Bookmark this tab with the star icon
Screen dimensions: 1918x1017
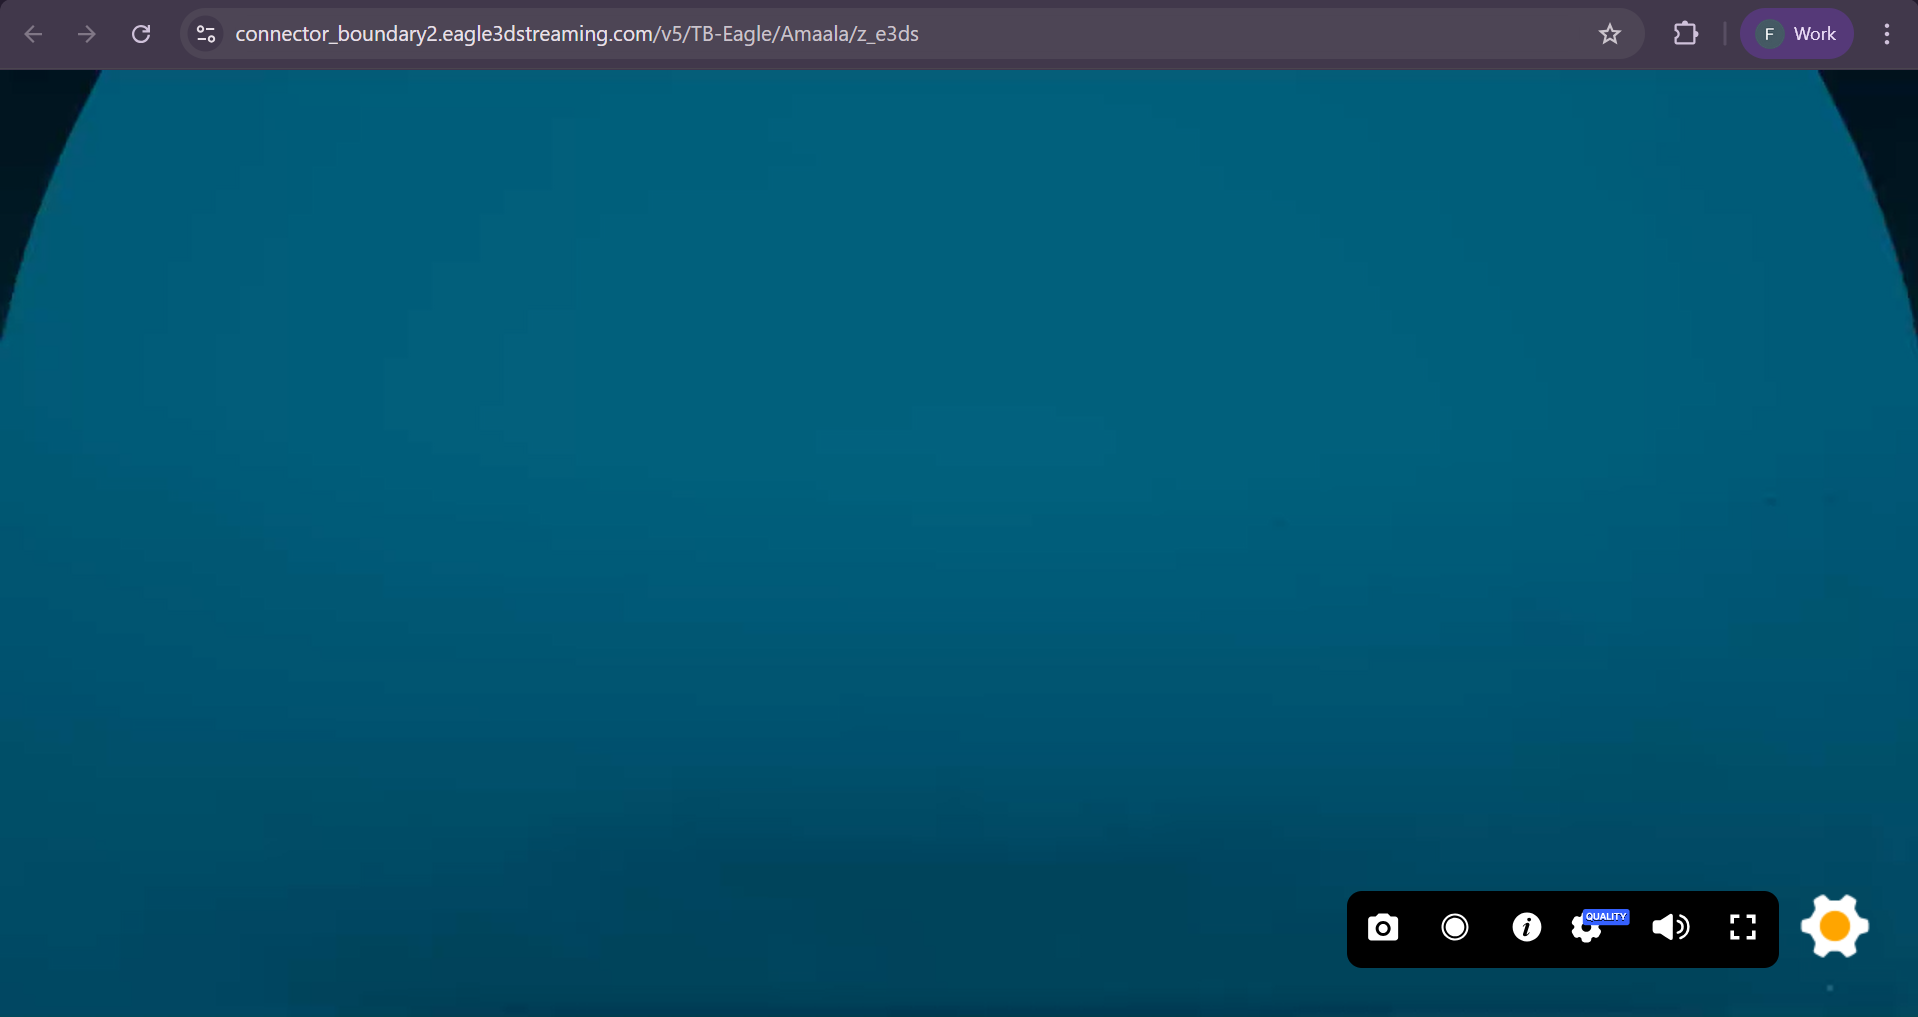click(1610, 34)
